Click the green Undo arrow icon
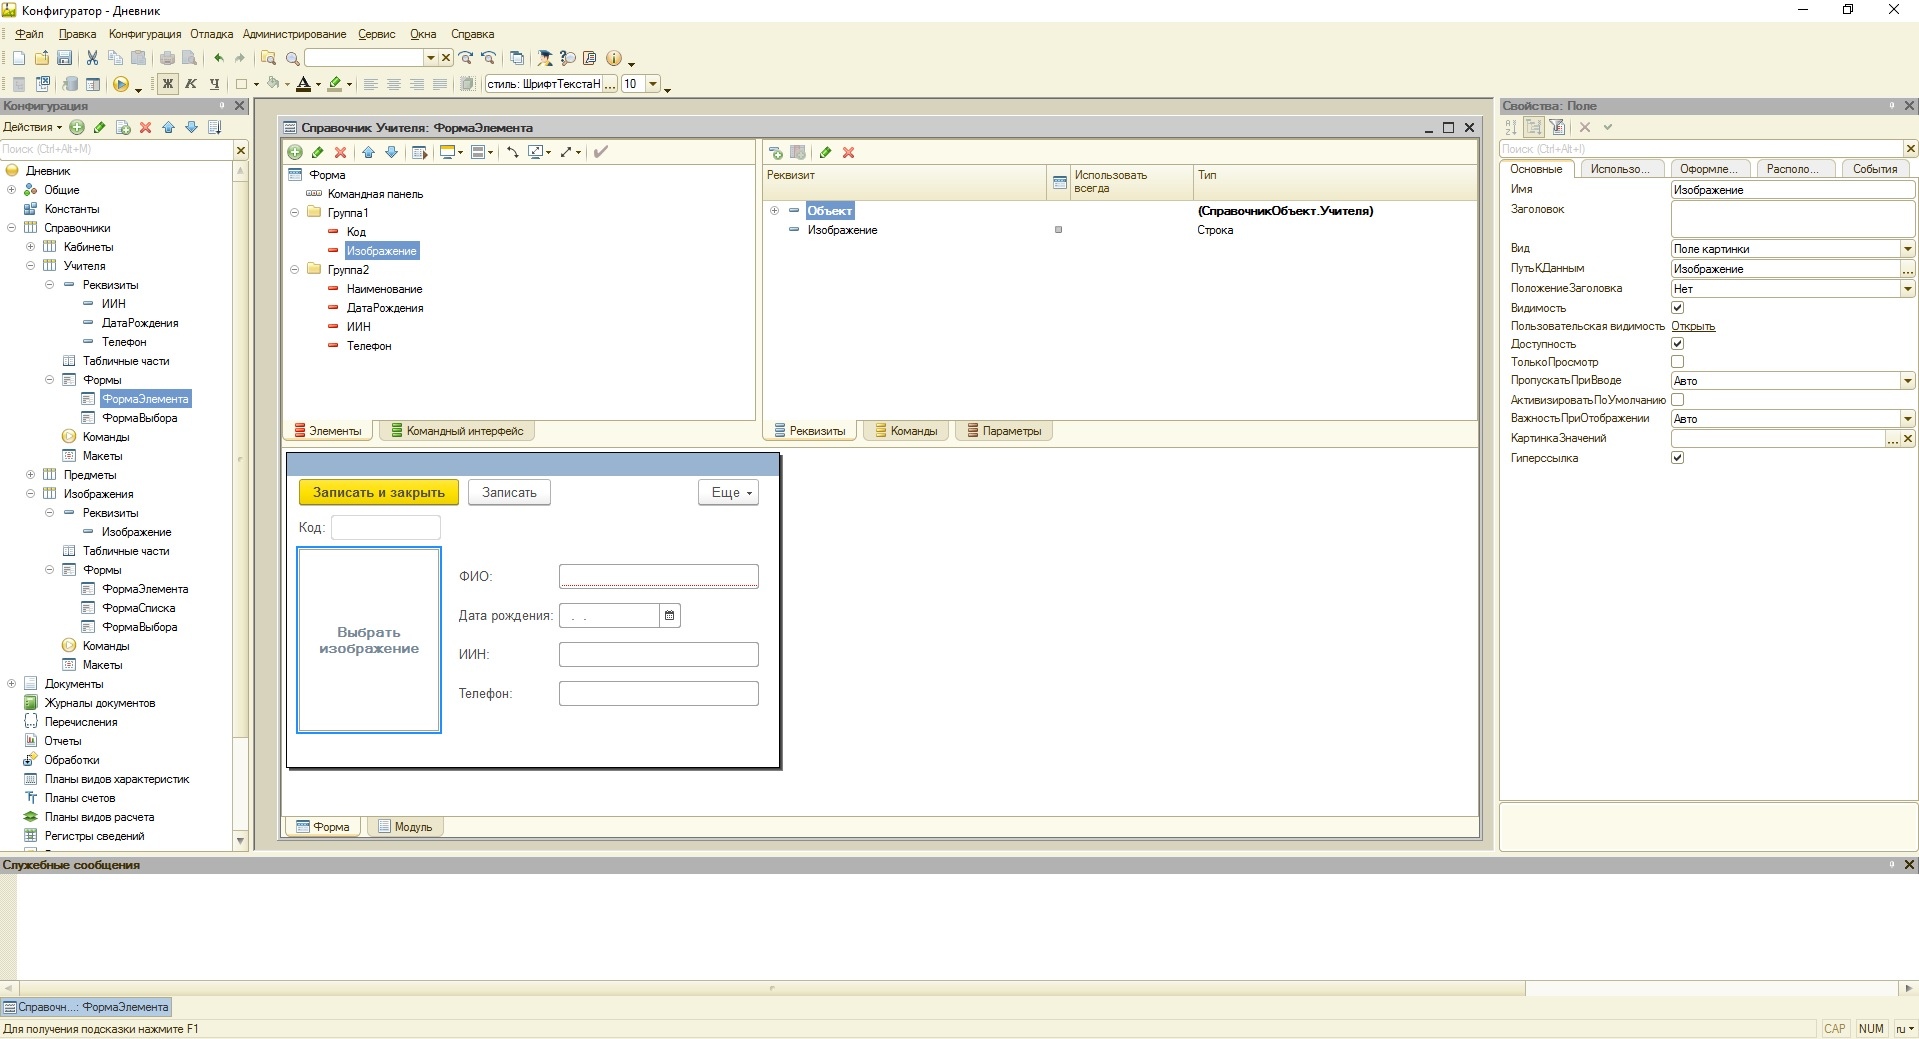Viewport: 1919px width, 1039px height. click(x=218, y=58)
